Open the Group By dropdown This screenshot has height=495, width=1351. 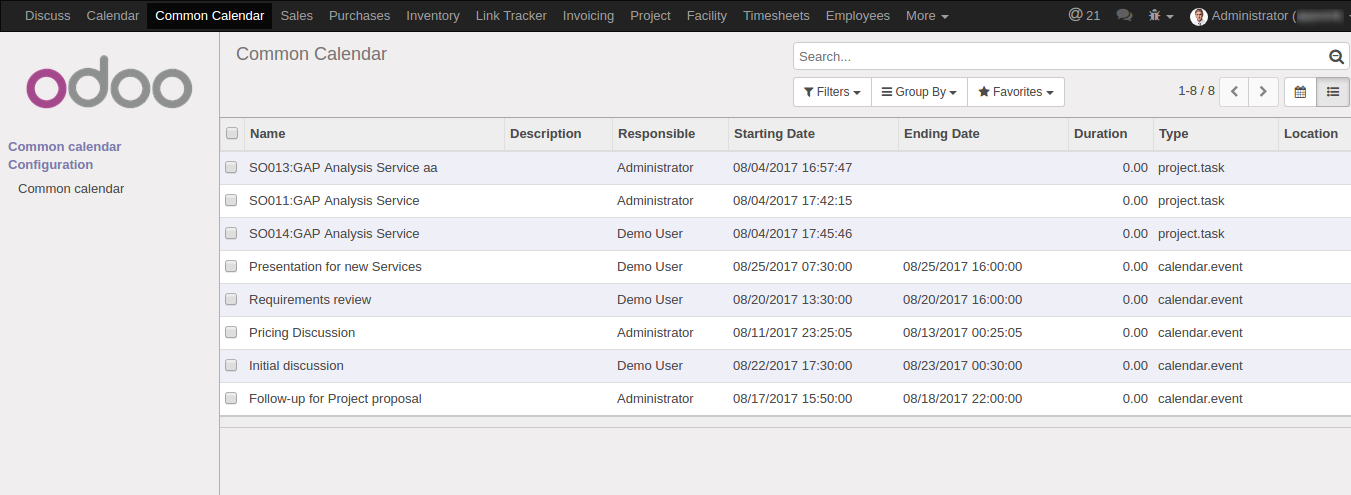point(919,92)
